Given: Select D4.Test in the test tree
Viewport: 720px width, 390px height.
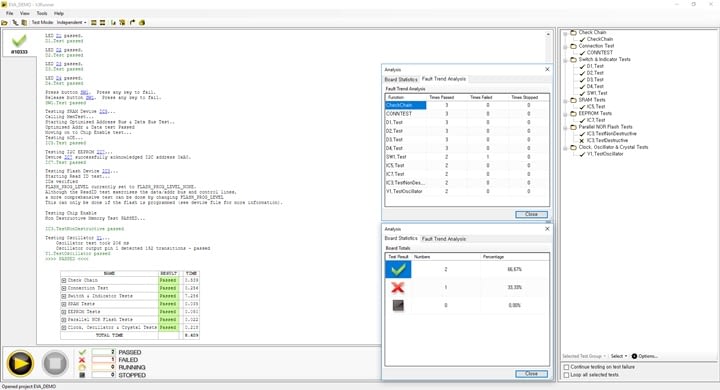Looking at the screenshot, I should point(595,86).
